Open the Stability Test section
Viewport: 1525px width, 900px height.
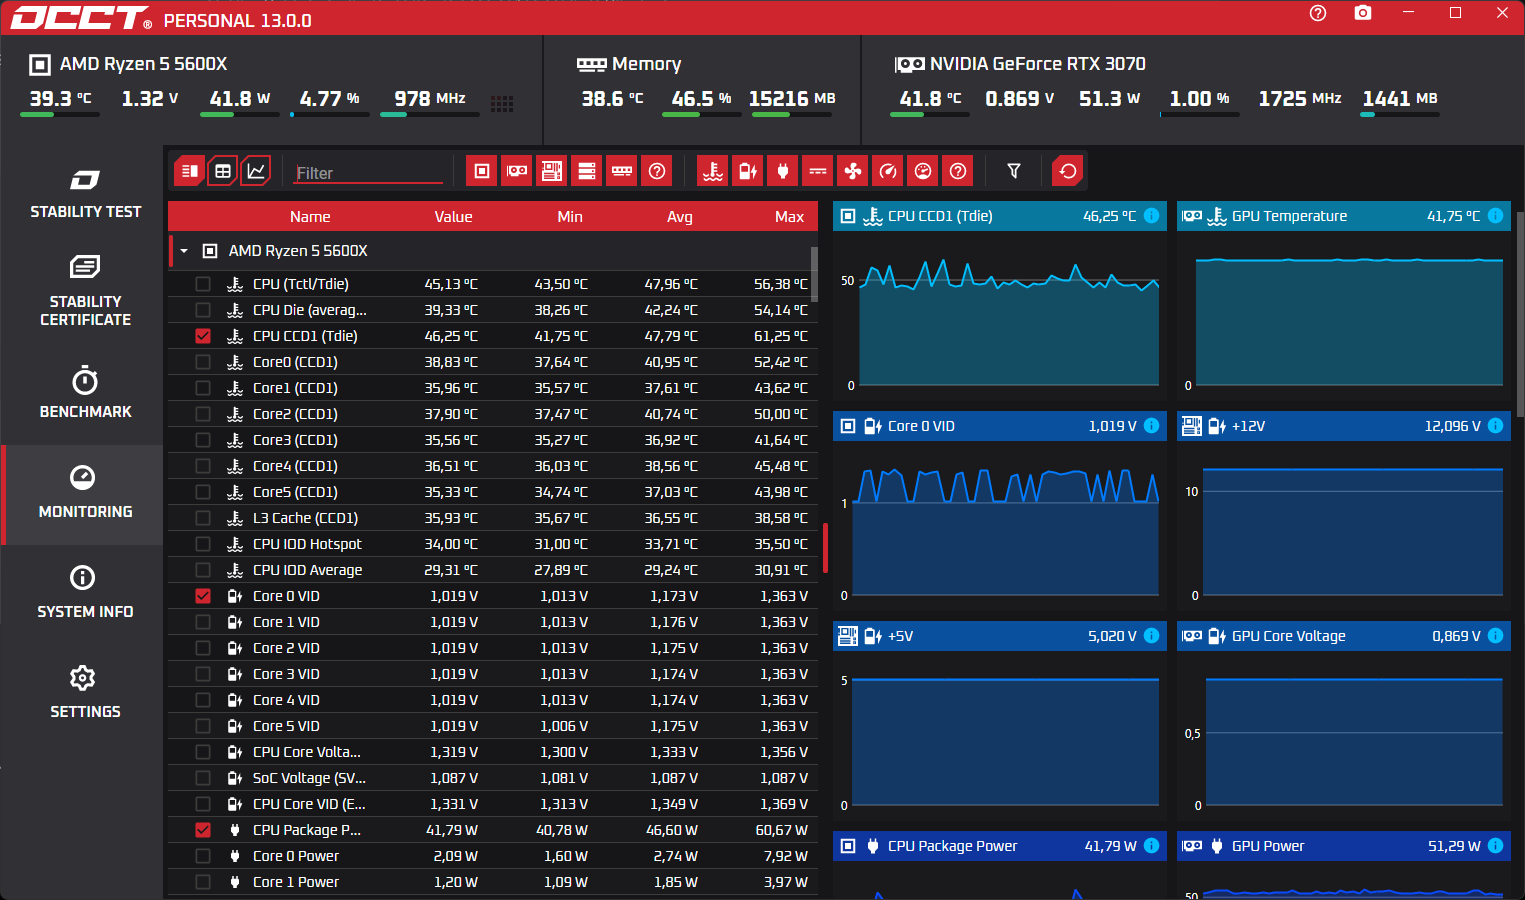coord(85,194)
